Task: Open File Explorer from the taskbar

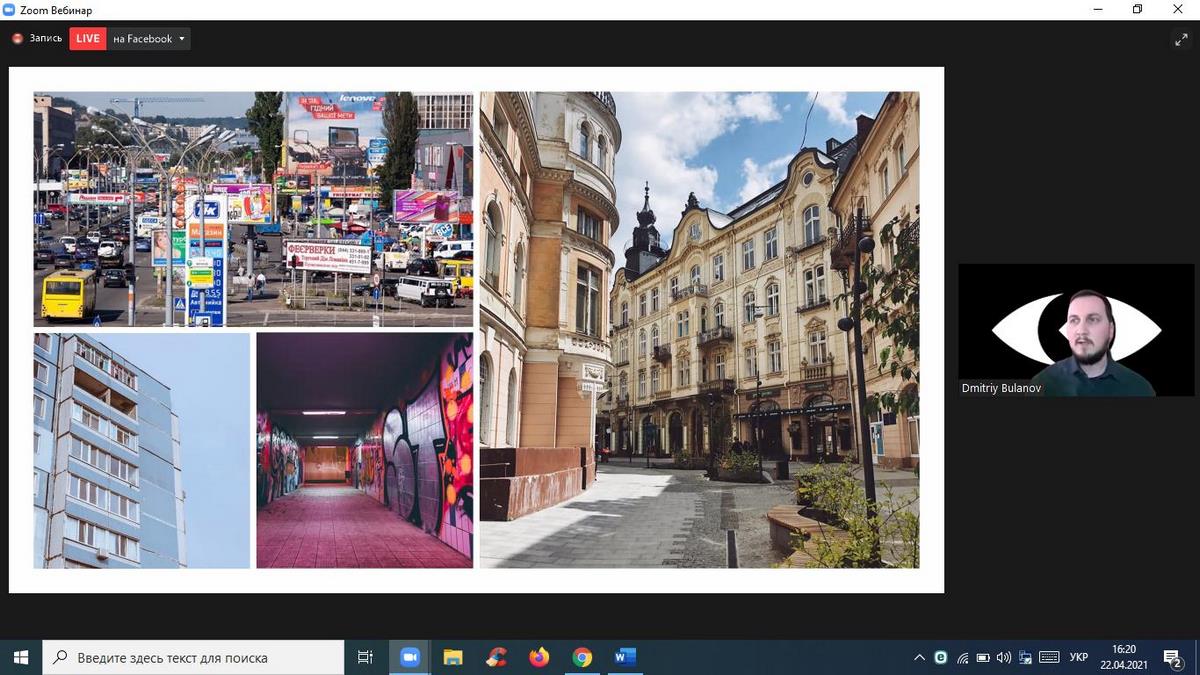Action: [453, 657]
